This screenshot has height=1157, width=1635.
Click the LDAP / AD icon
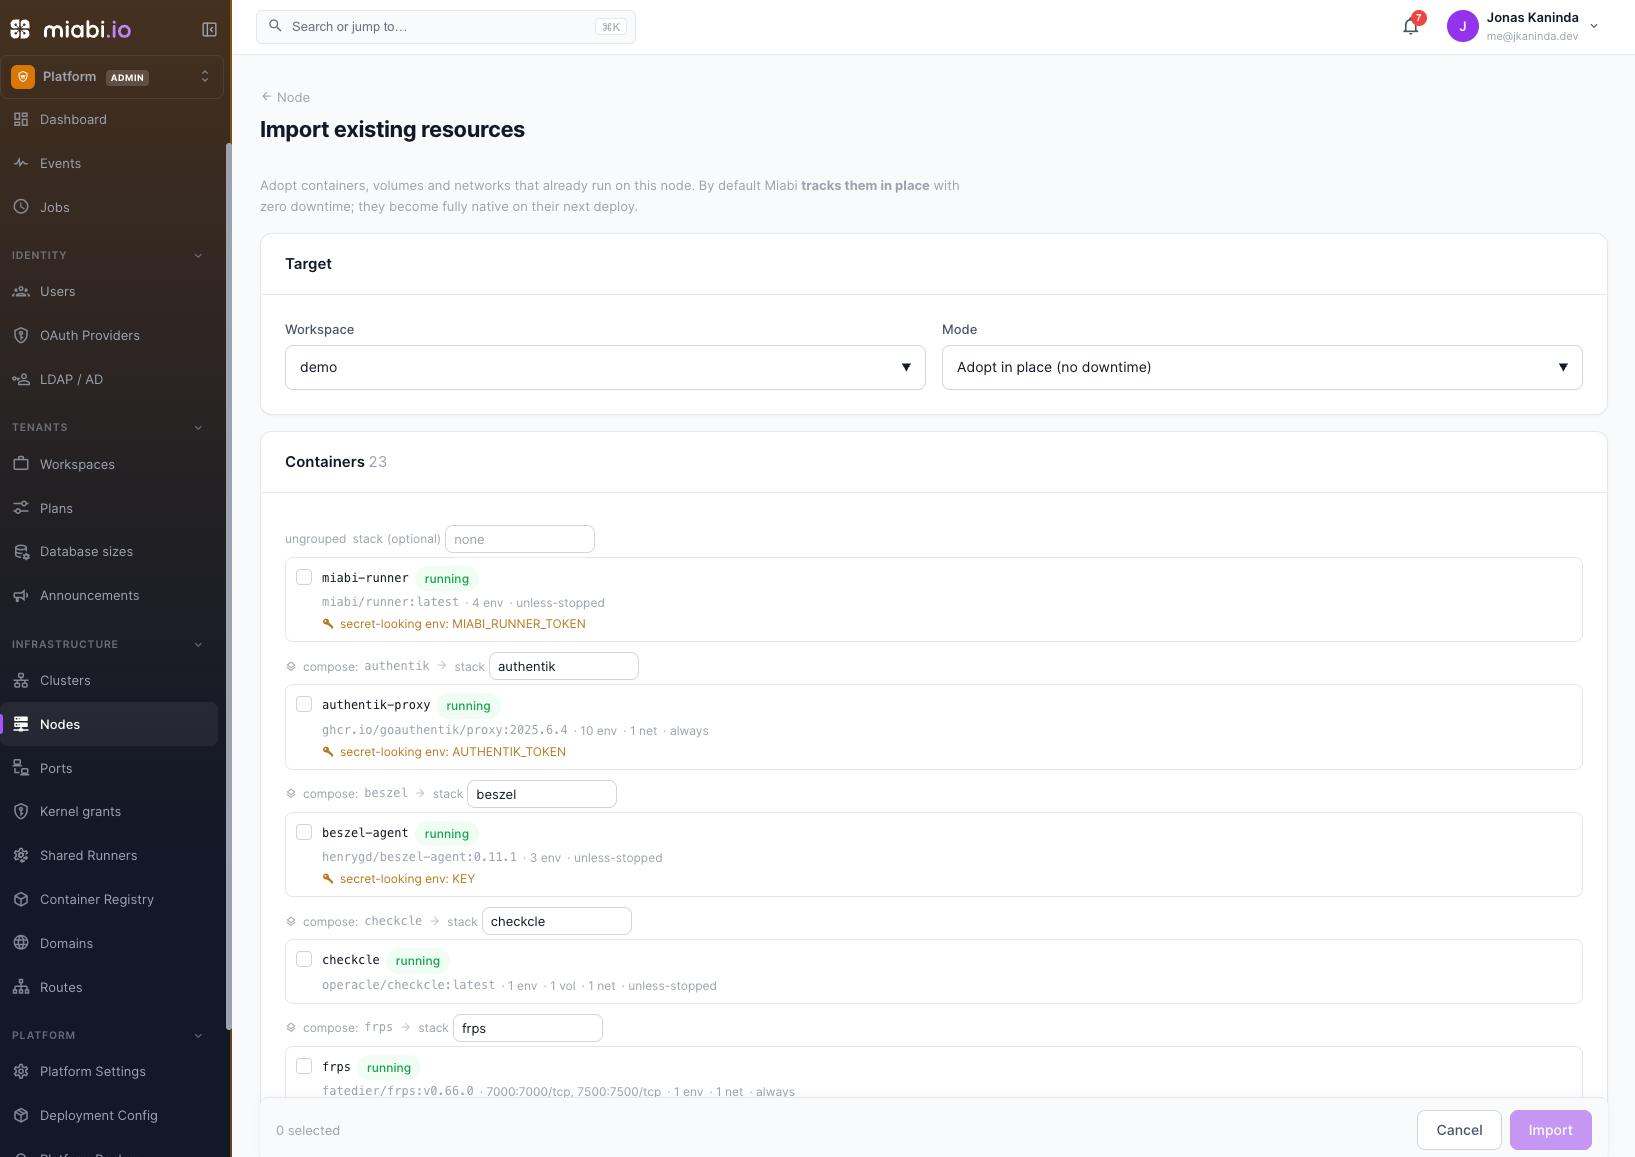21,379
